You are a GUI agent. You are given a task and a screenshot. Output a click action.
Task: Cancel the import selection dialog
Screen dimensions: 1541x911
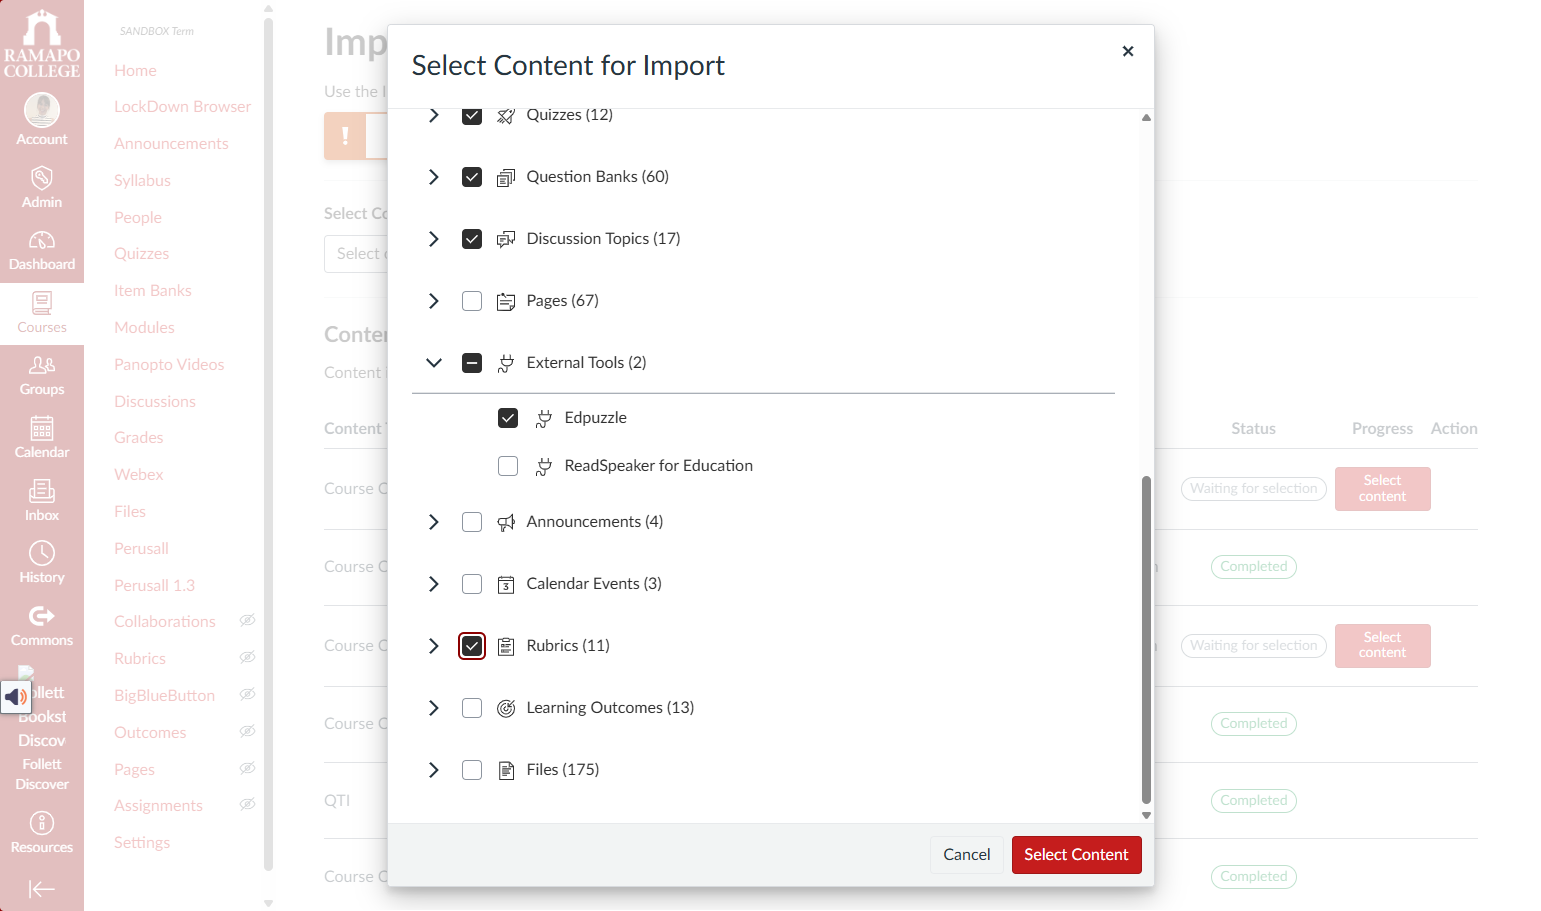click(967, 855)
